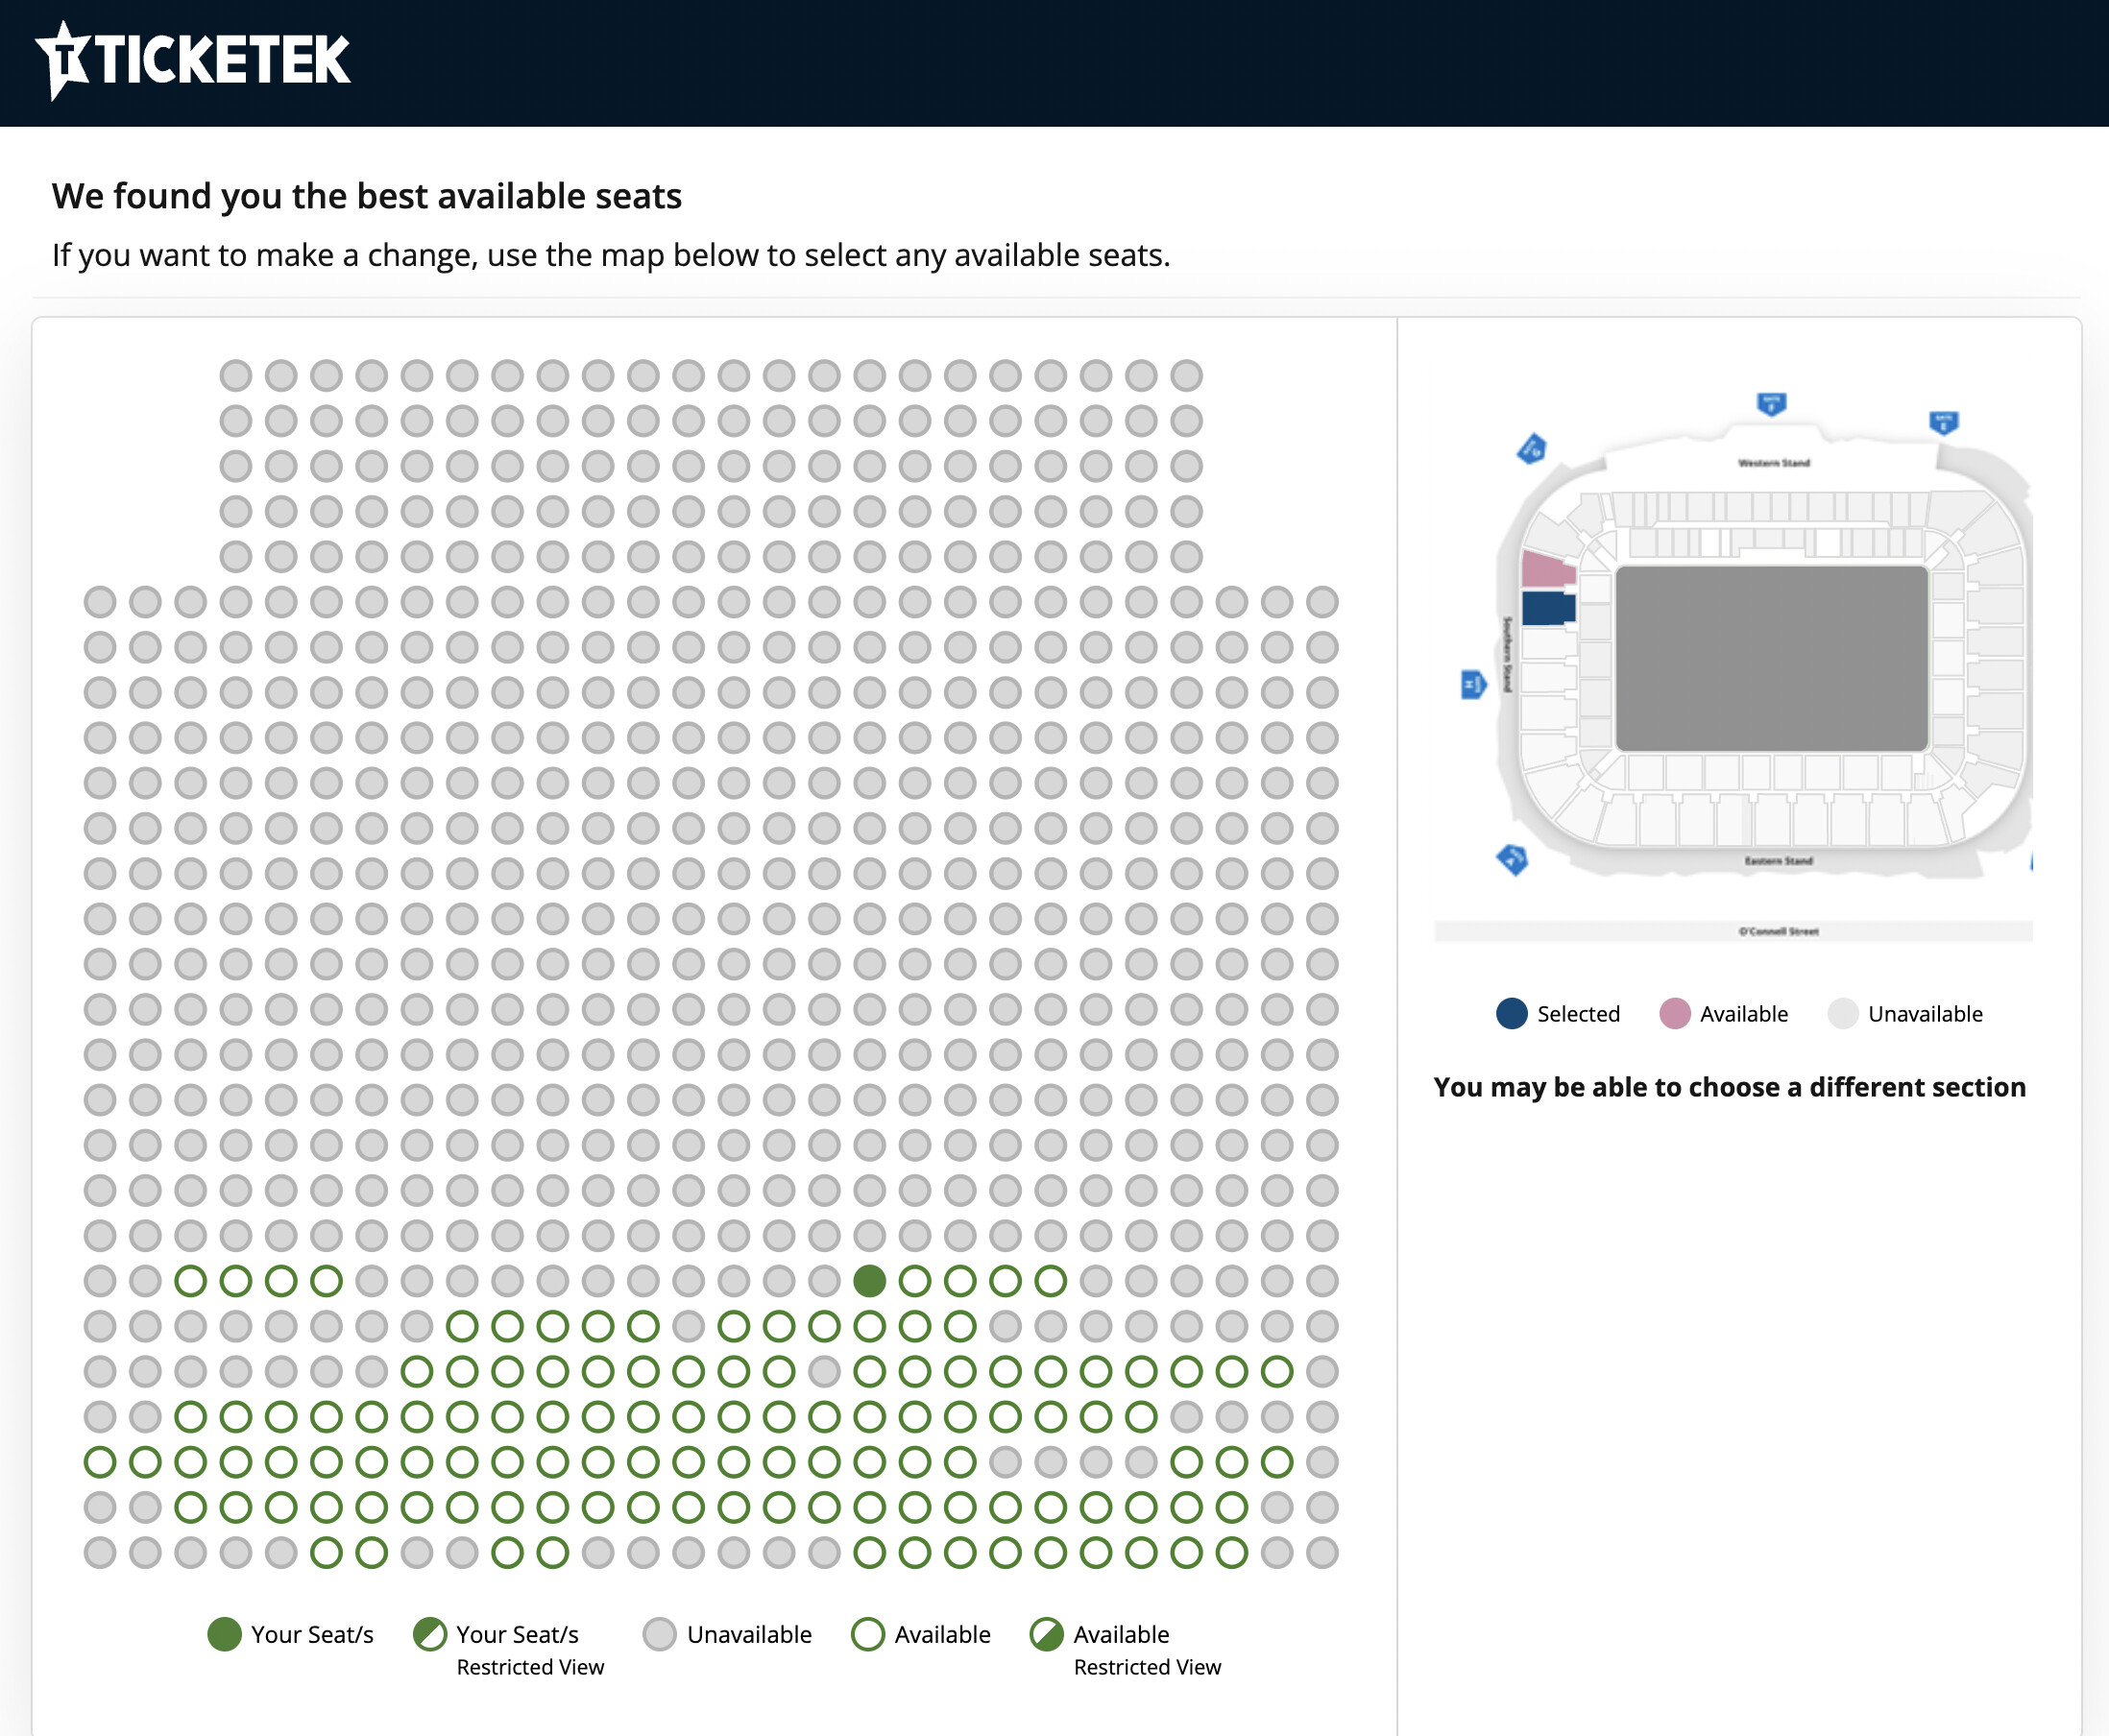This screenshot has width=2109, height=1736.
Task: Click 'You may be able to choose a different section'
Action: coord(1730,1088)
